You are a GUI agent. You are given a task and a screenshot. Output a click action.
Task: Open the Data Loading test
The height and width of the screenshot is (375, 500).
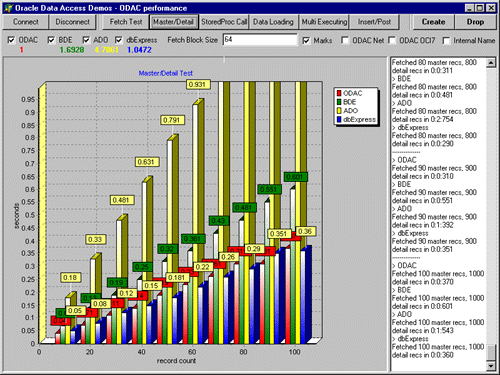273,22
